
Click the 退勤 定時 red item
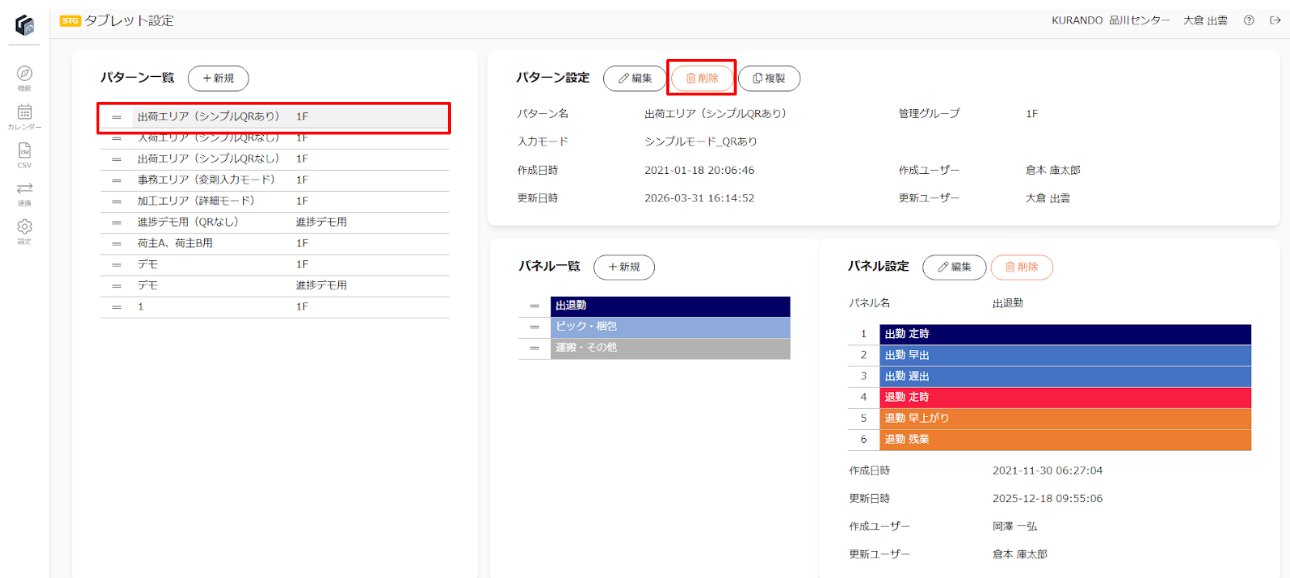(1065, 397)
